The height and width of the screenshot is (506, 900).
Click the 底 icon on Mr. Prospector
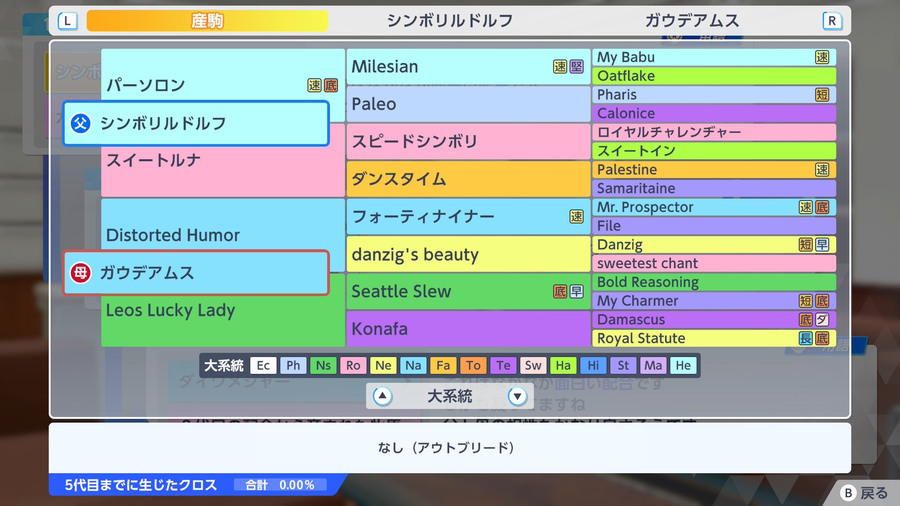pos(822,207)
